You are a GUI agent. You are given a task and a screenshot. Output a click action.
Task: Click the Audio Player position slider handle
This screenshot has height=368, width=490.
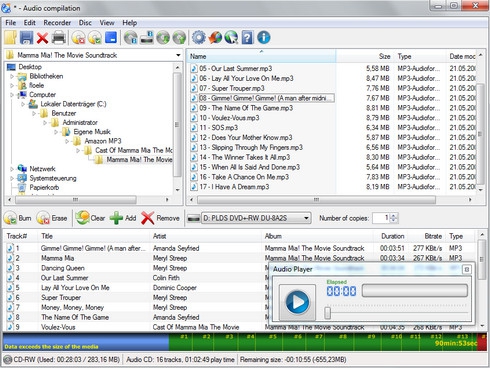click(328, 313)
